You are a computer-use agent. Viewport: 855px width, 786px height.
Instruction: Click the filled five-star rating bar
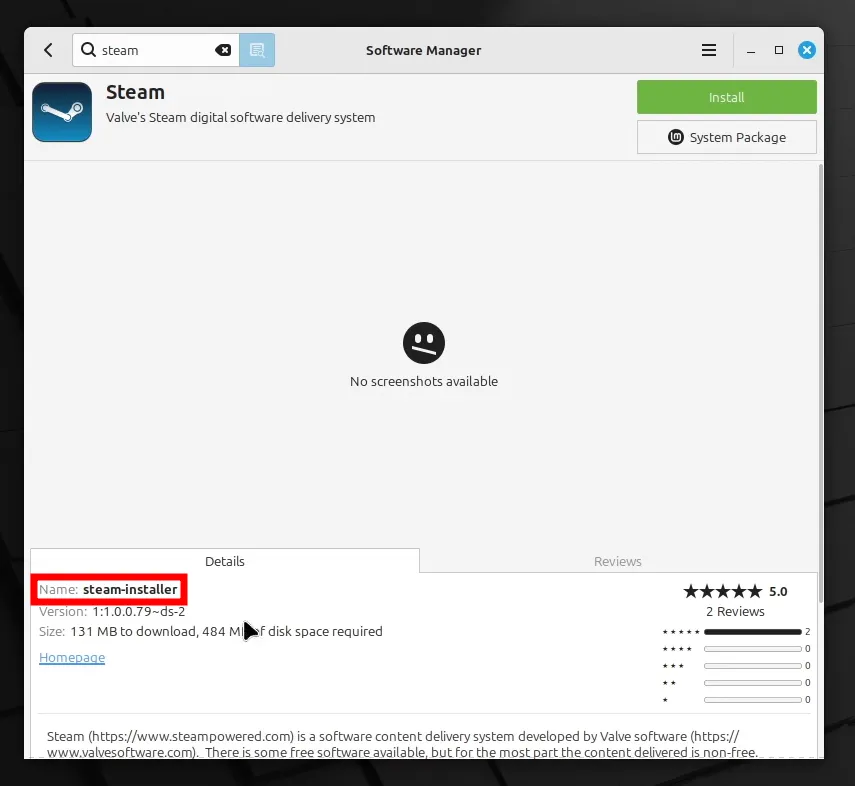[751, 631]
